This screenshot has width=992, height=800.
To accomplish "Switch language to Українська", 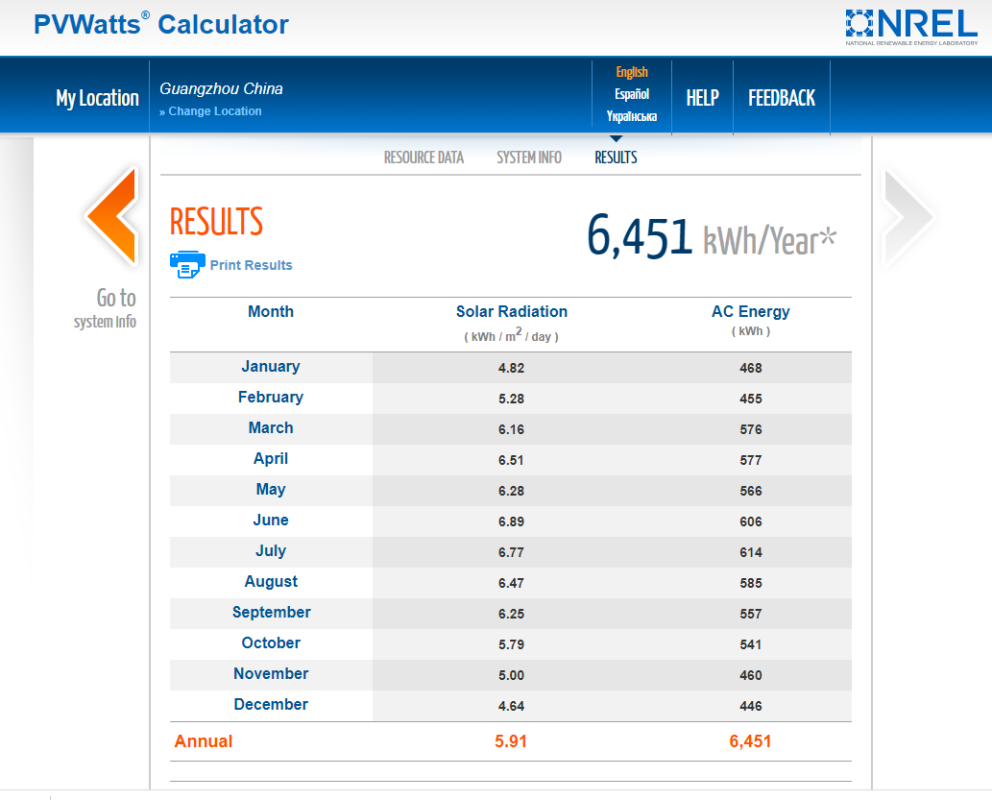I will point(631,116).
